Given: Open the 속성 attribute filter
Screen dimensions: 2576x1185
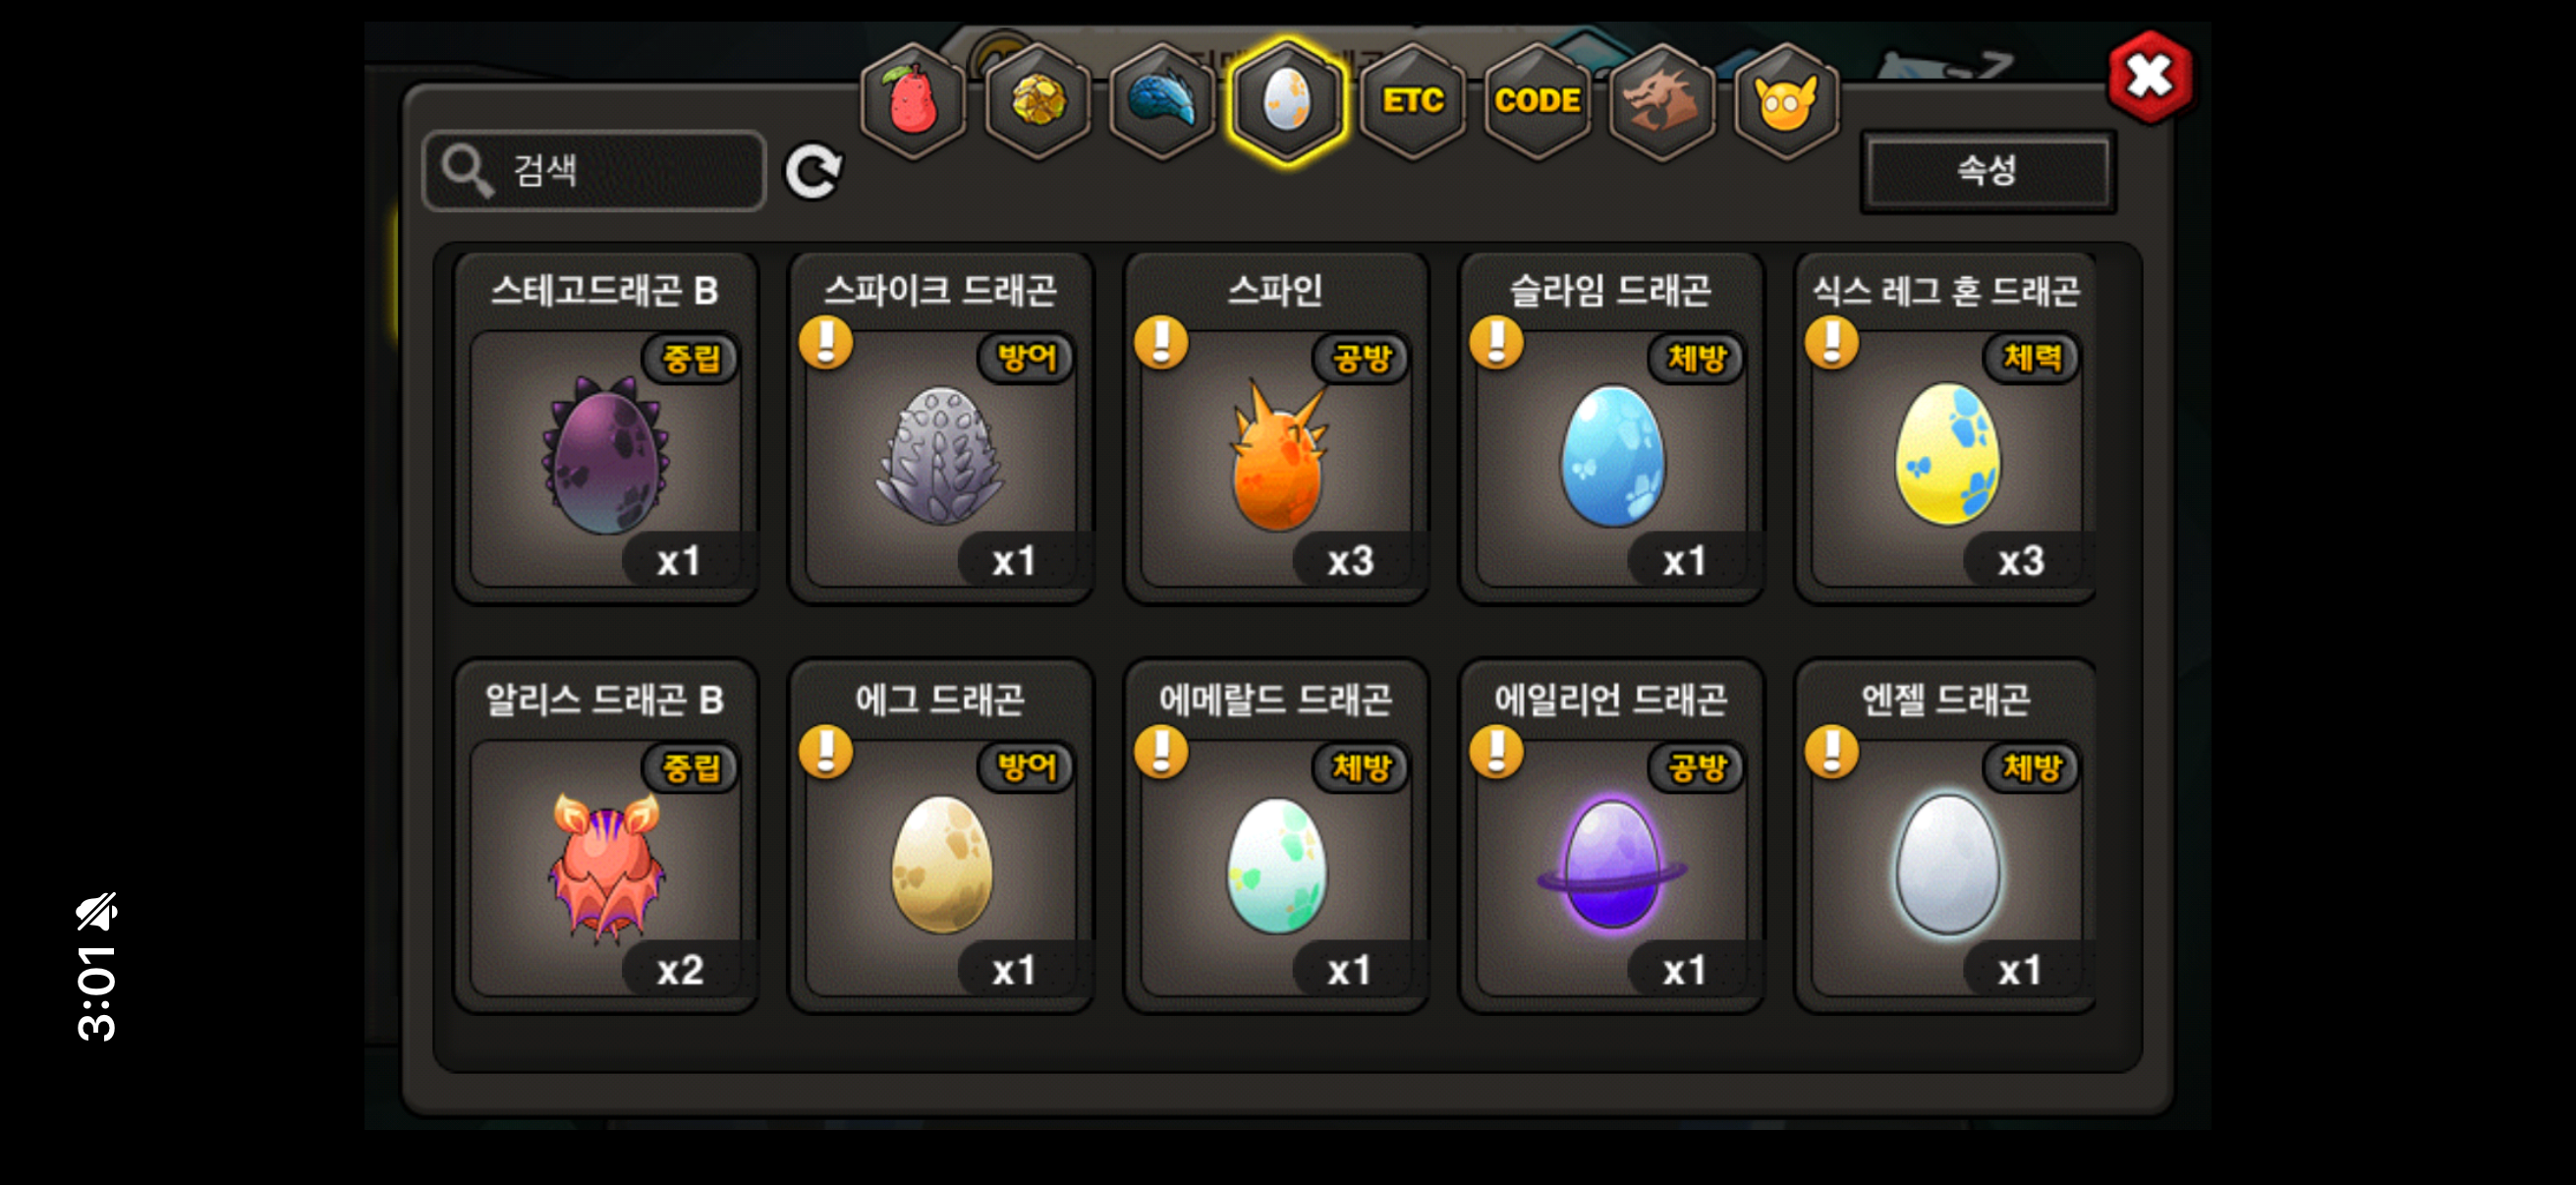Looking at the screenshot, I should pos(1987,171).
